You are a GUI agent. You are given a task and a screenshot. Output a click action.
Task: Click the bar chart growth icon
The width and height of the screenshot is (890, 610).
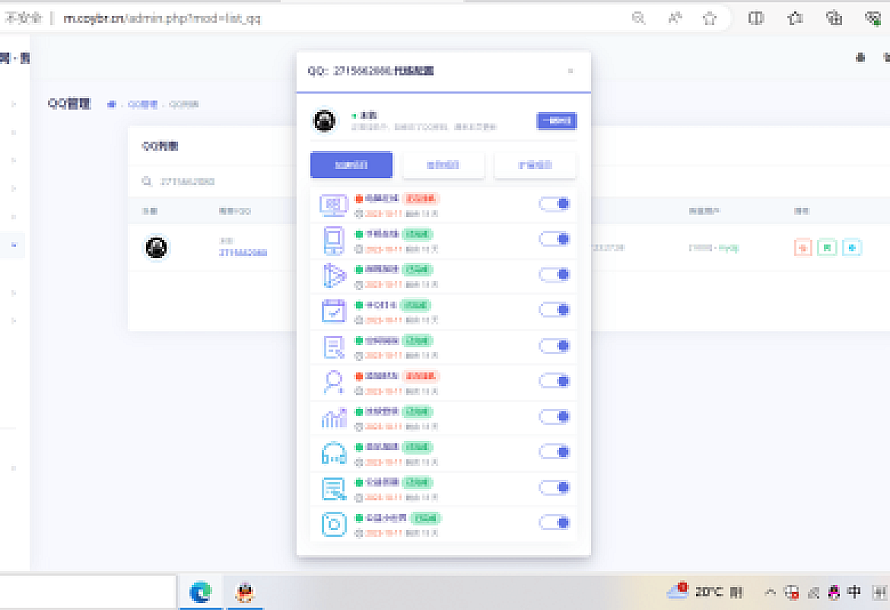(333, 417)
